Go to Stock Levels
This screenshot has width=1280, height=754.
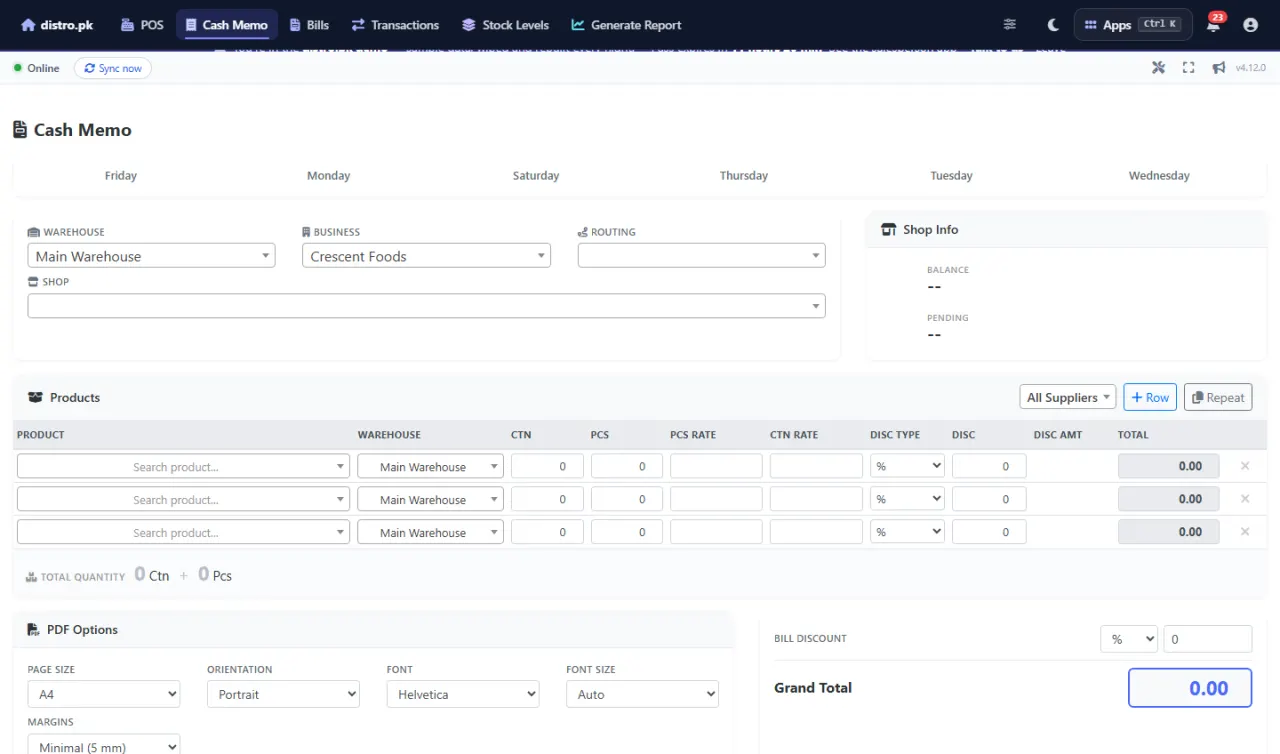[x=505, y=25]
